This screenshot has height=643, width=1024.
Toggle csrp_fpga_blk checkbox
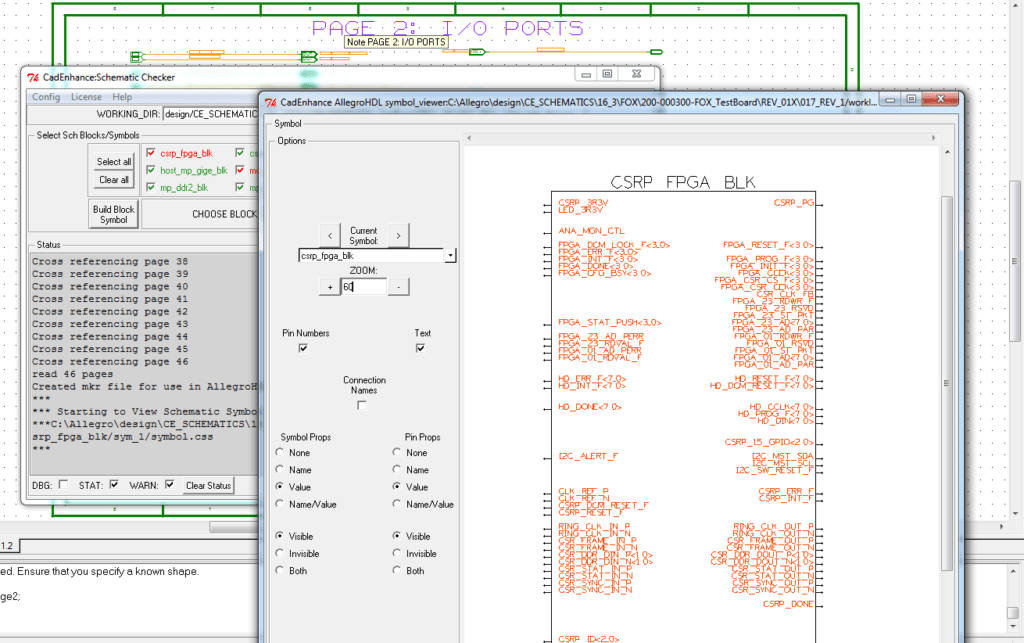click(x=151, y=153)
